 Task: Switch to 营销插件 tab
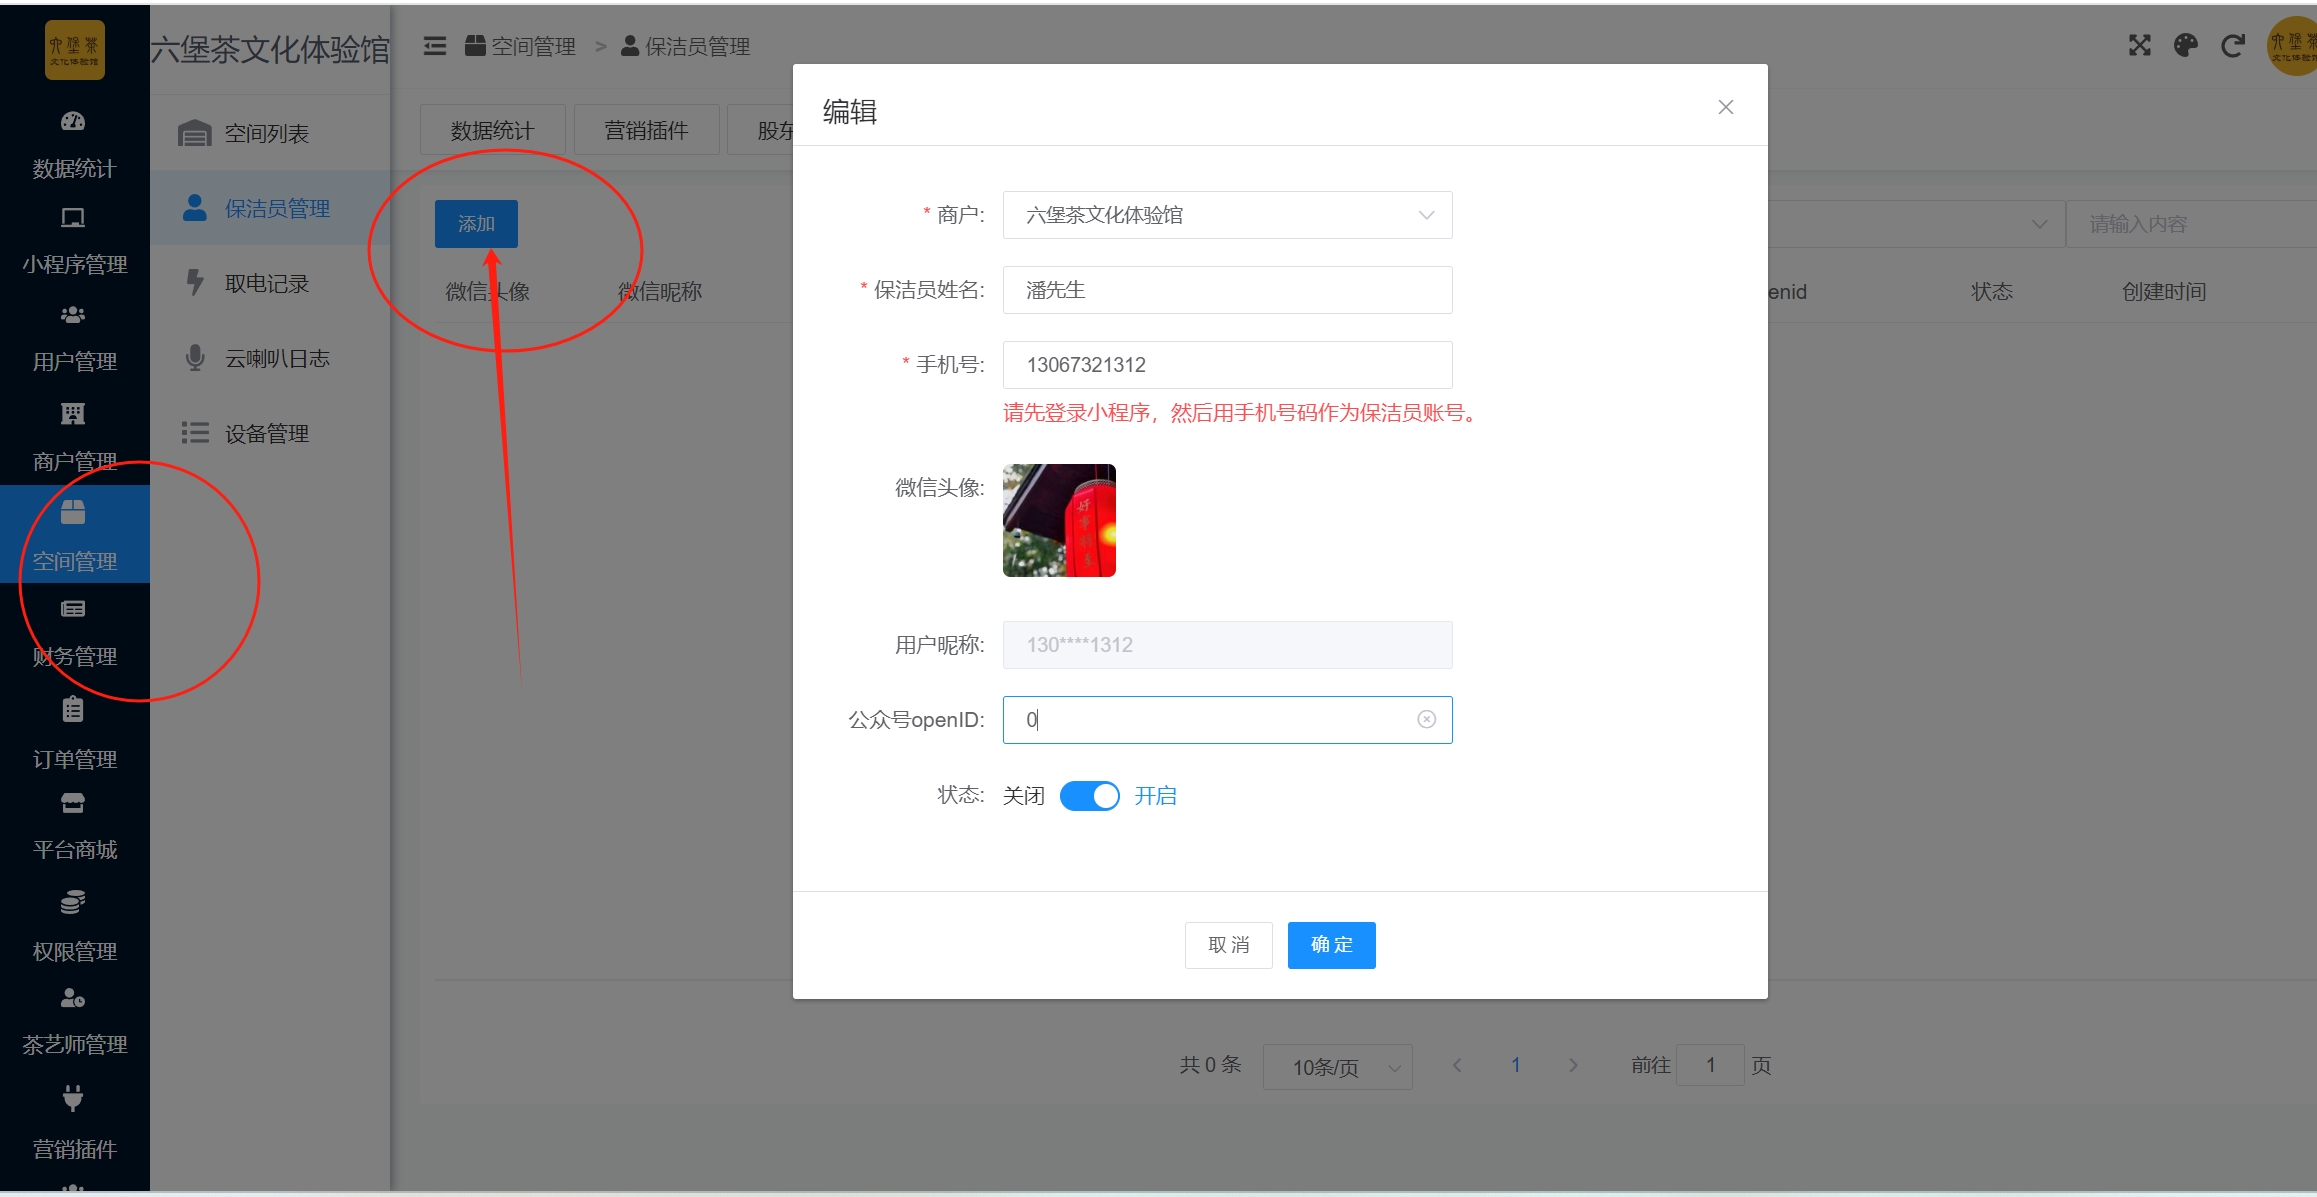coord(646,131)
